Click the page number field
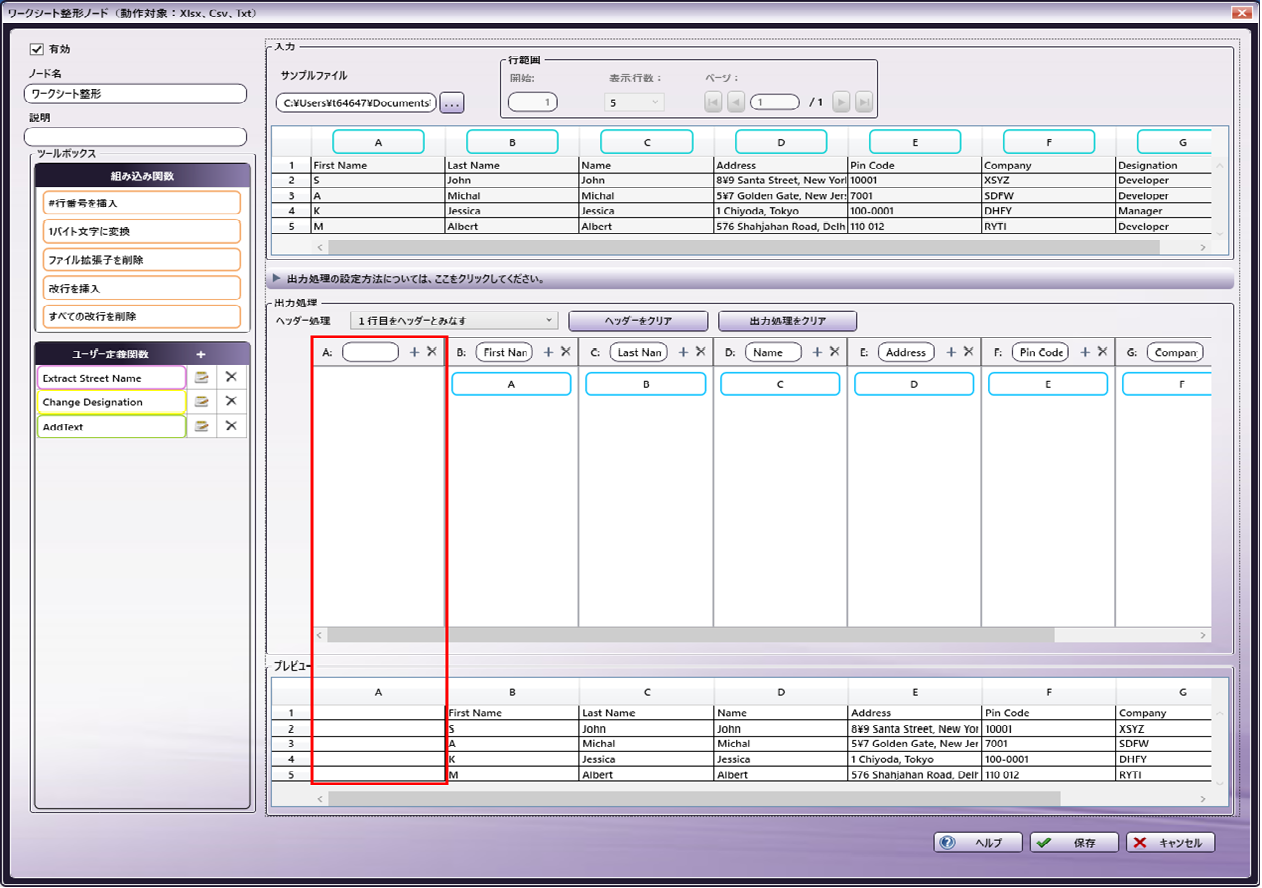1262x888 pixels. (x=775, y=102)
